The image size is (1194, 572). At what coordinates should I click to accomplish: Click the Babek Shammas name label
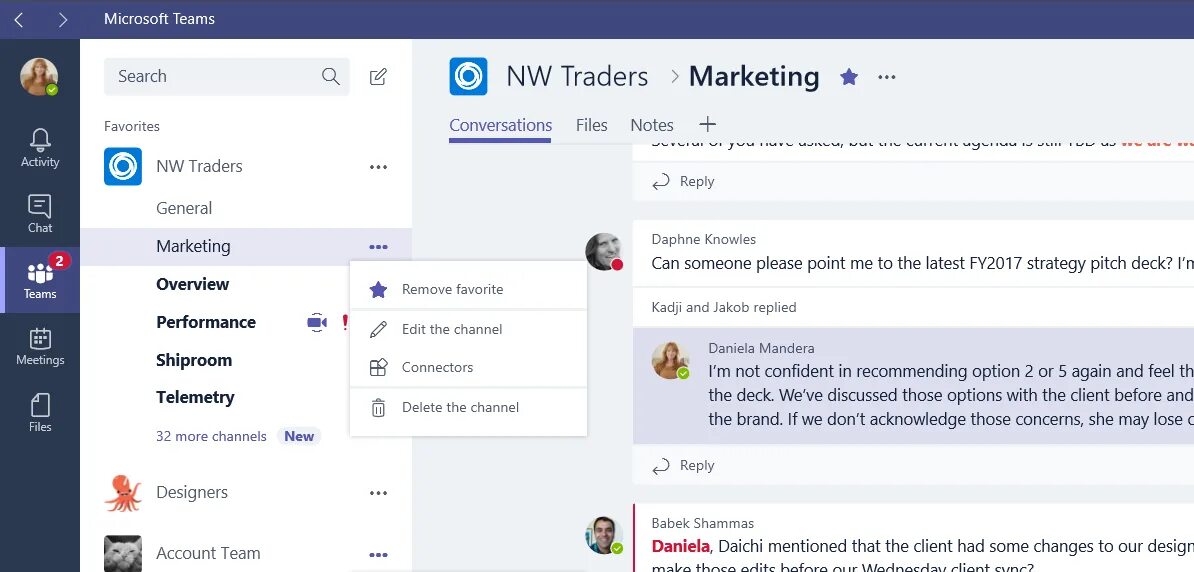click(703, 523)
